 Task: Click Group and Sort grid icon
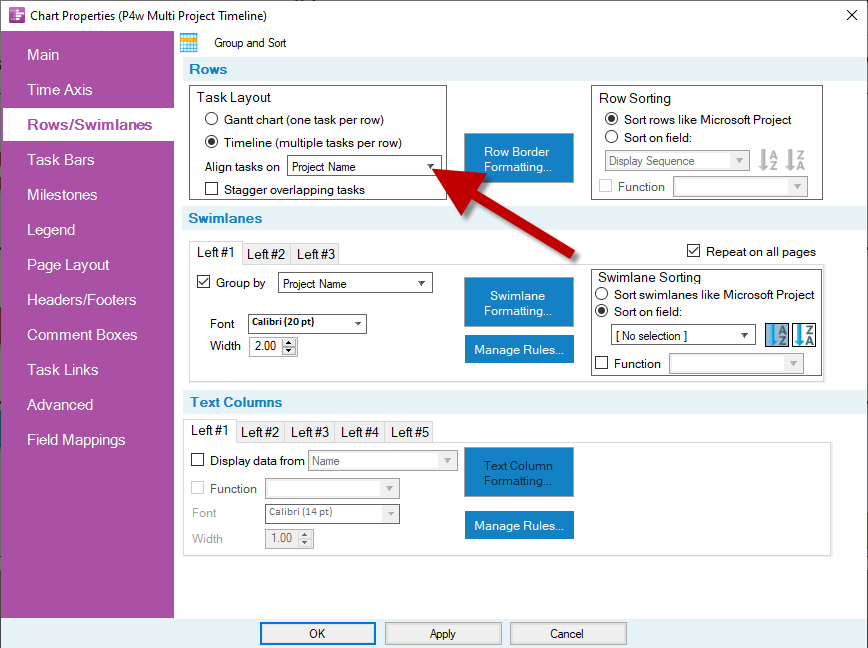(188, 43)
